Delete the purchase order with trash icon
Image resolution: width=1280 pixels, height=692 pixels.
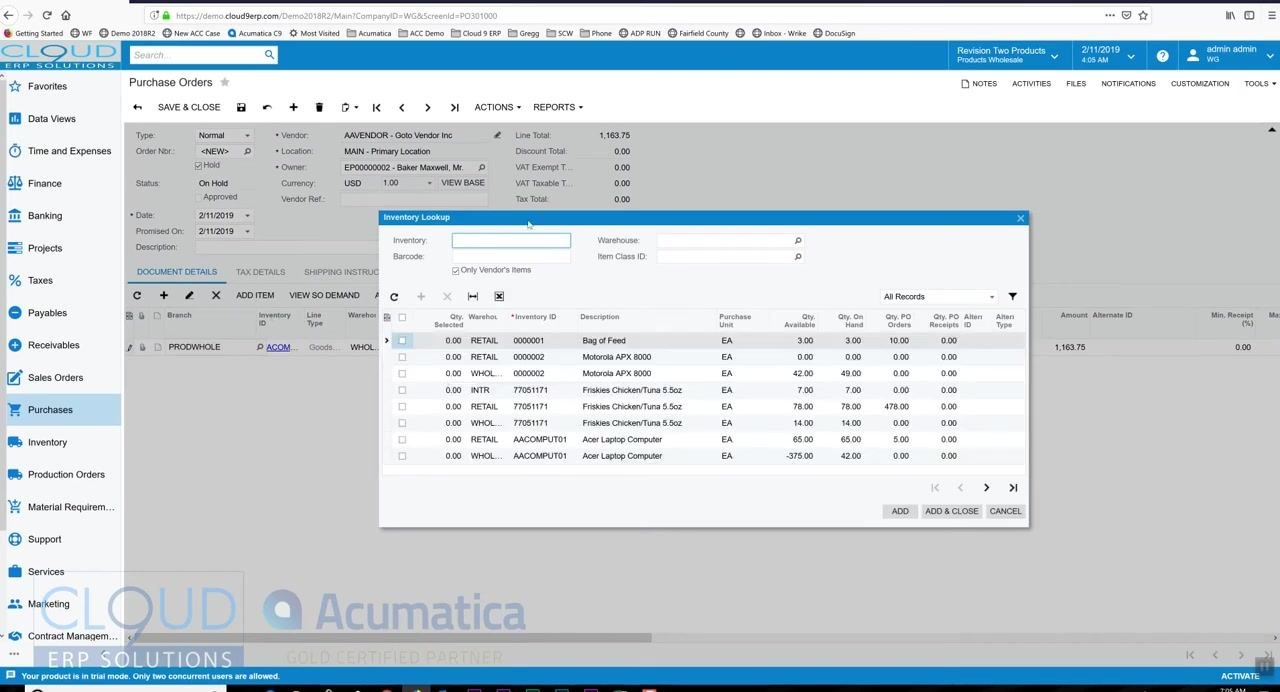click(x=319, y=108)
